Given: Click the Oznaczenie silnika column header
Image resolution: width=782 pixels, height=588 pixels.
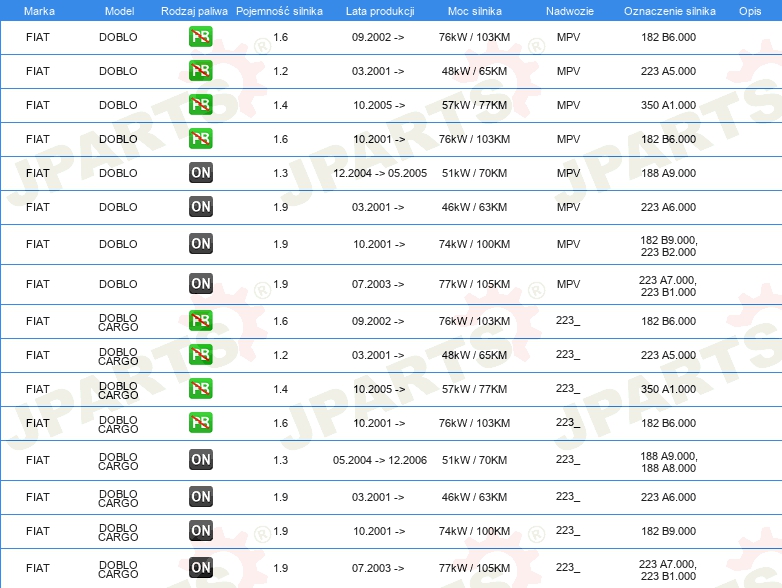Looking at the screenshot, I should click(669, 11).
